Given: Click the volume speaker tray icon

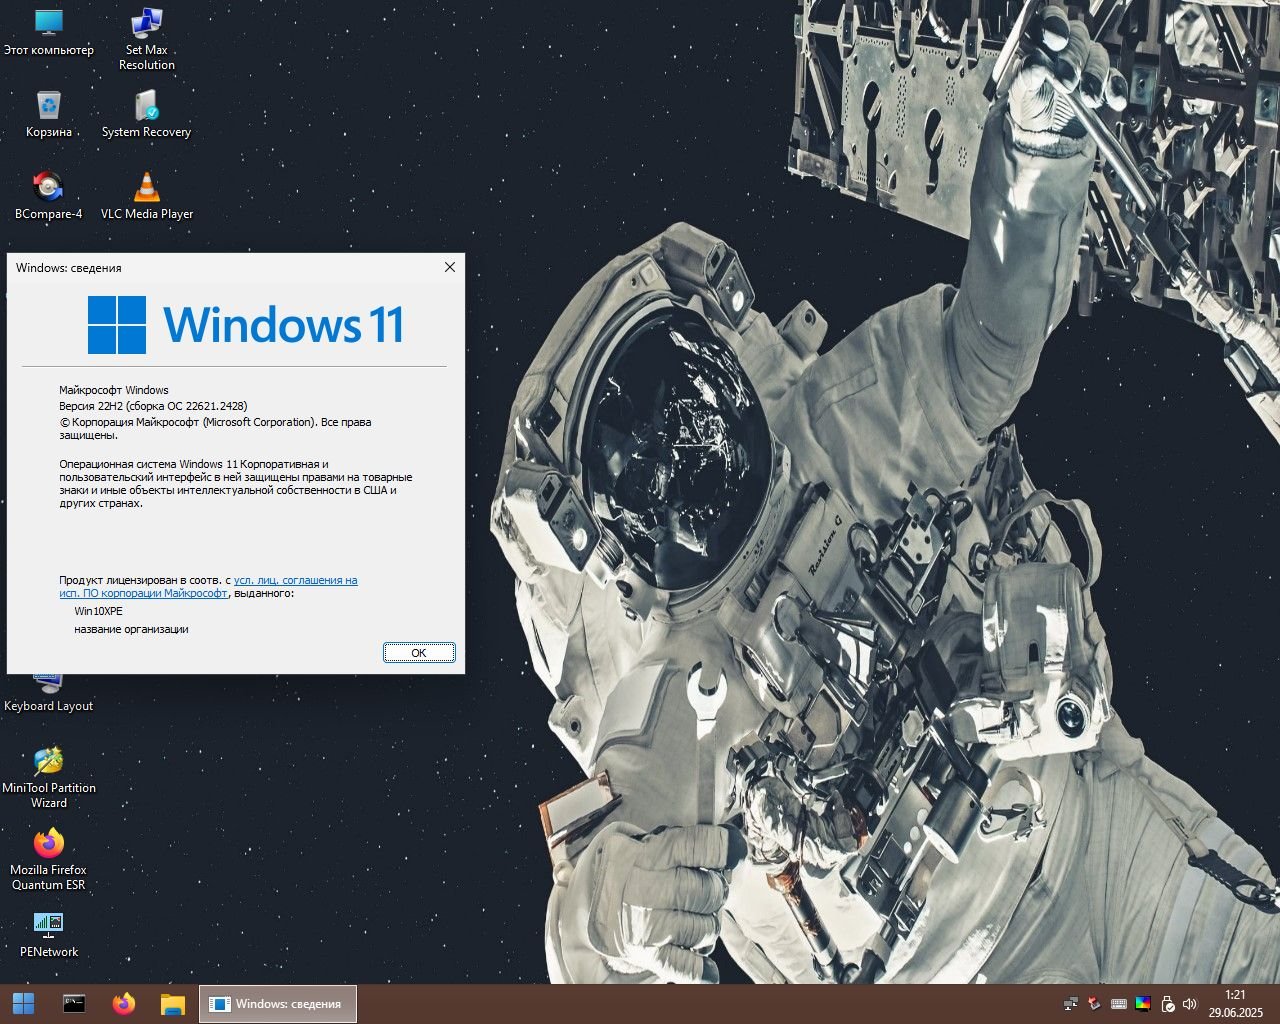Looking at the screenshot, I should [1189, 1004].
